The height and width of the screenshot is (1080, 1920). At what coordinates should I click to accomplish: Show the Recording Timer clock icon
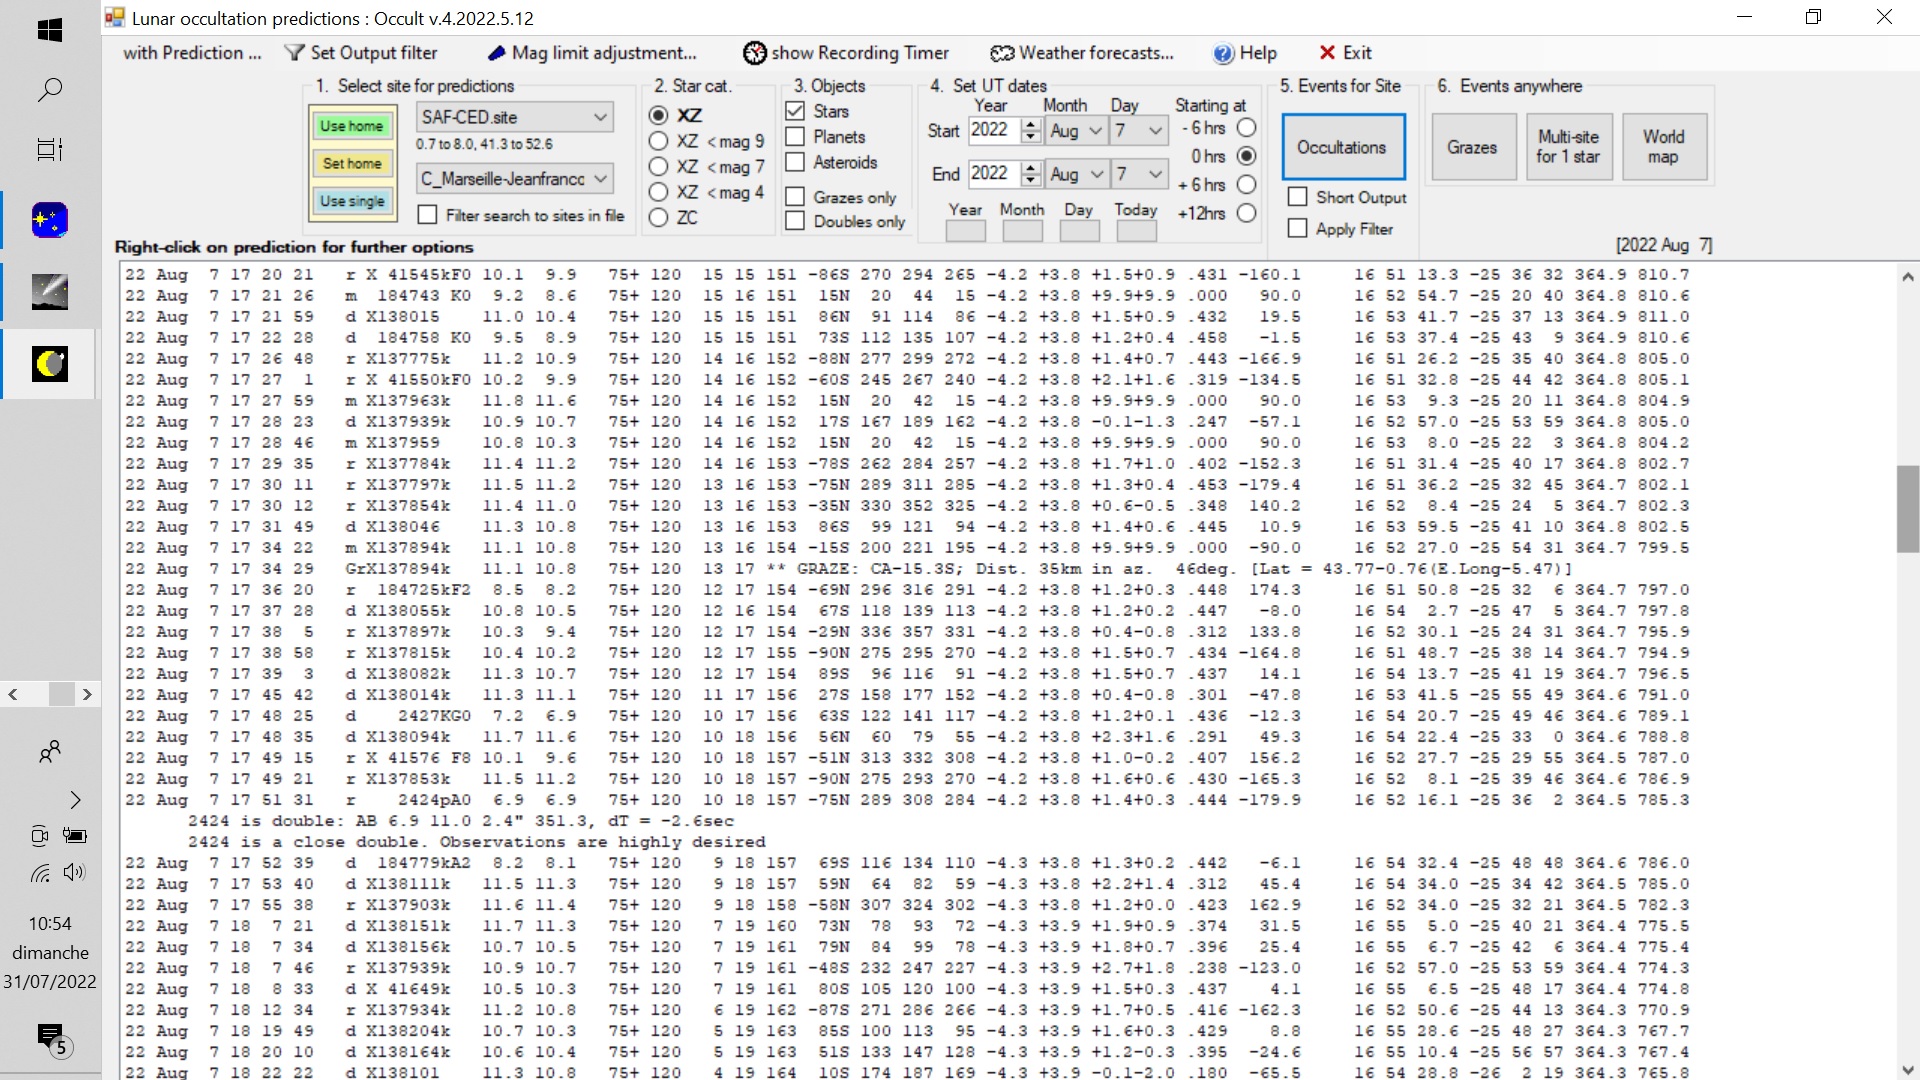tap(755, 53)
